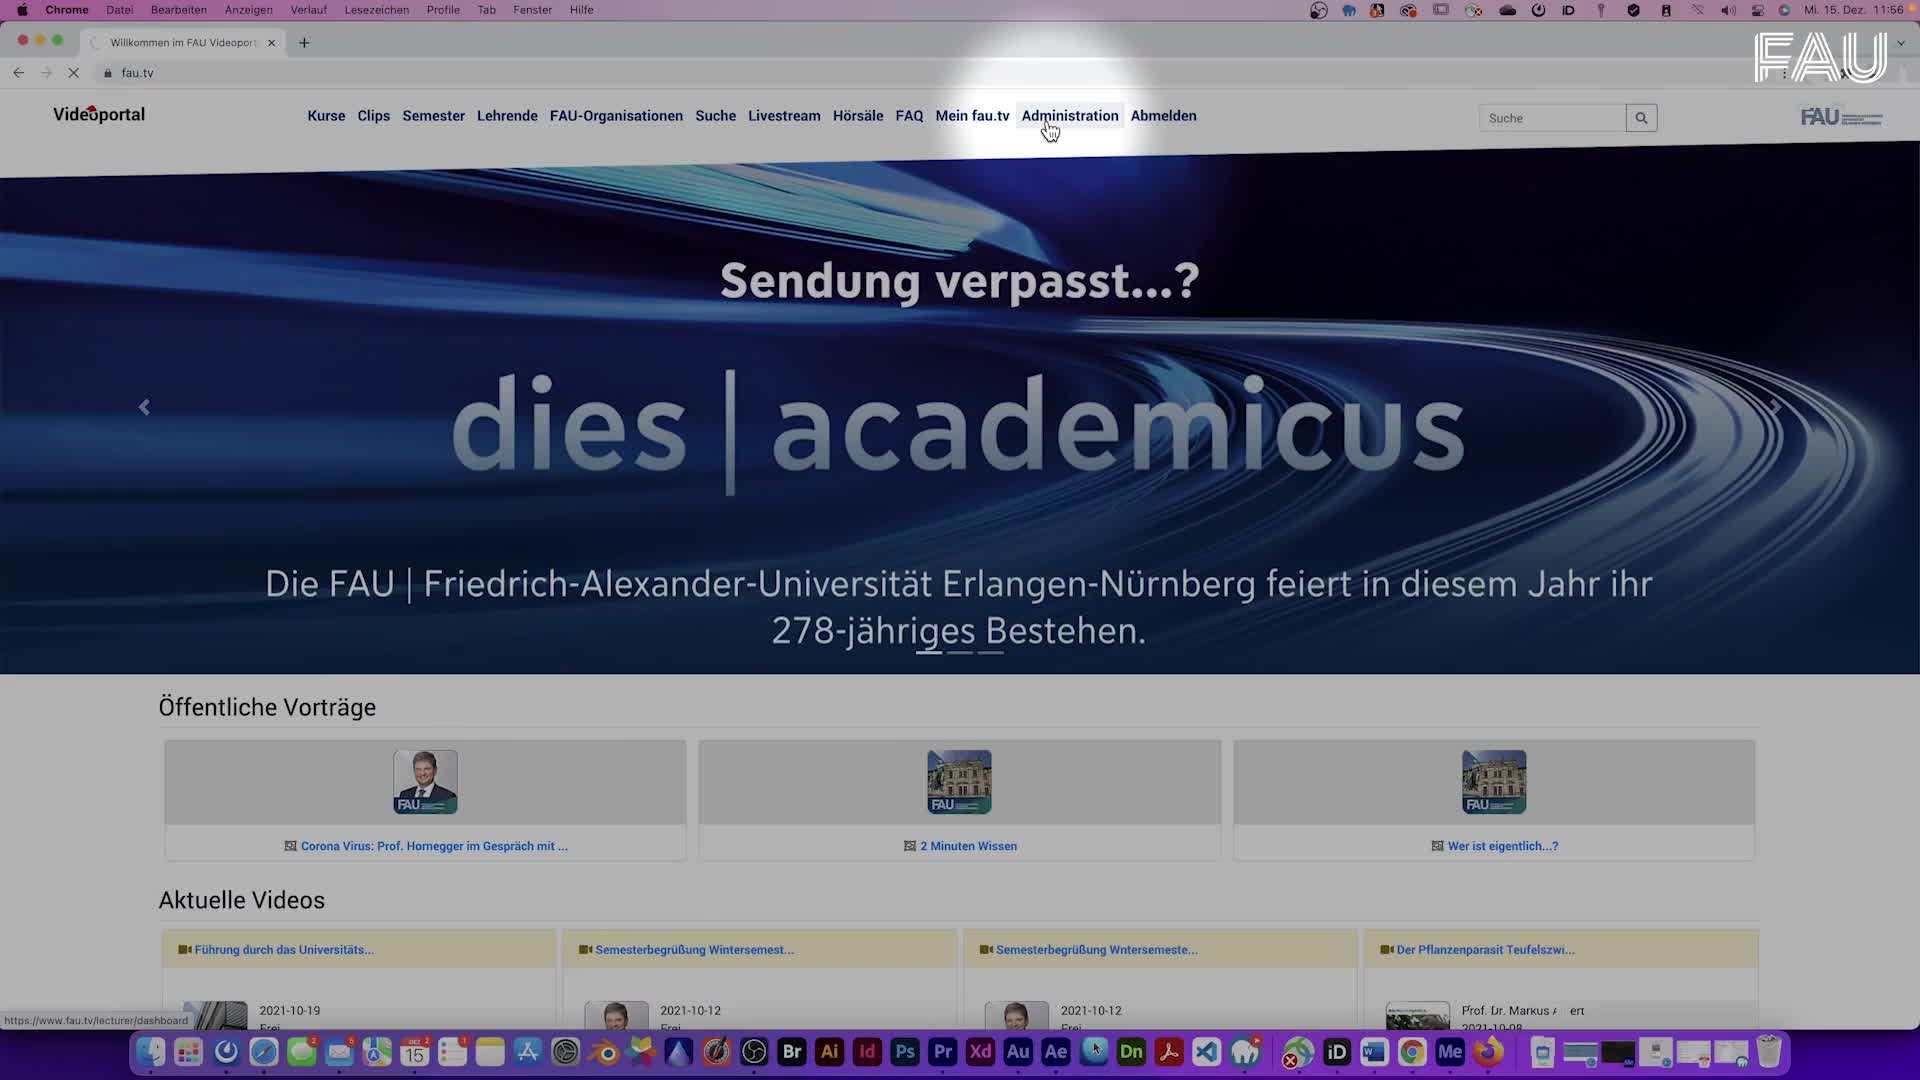The image size is (1920, 1080).
Task: Launch Premiere Pro from the dock
Action: pyautogui.click(x=942, y=1052)
